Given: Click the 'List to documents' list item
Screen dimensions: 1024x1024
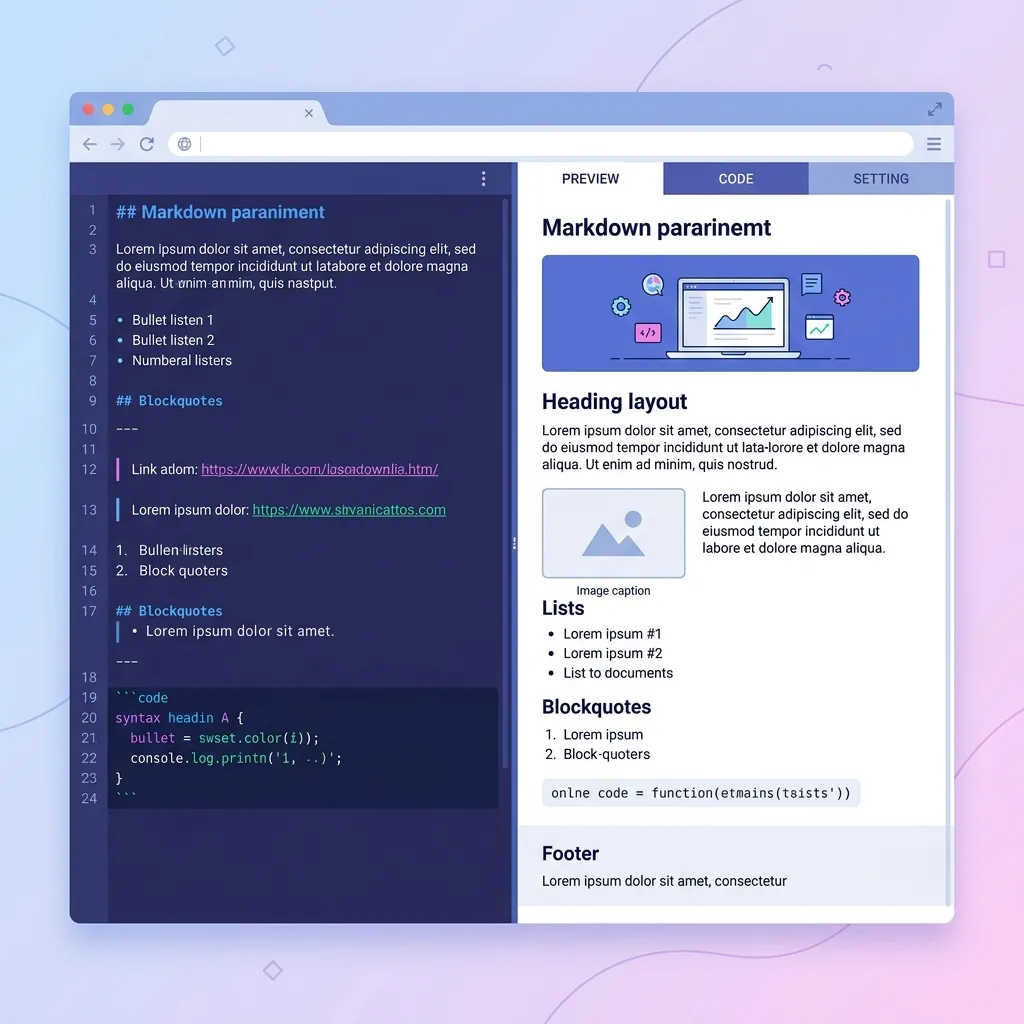Looking at the screenshot, I should click(x=618, y=673).
